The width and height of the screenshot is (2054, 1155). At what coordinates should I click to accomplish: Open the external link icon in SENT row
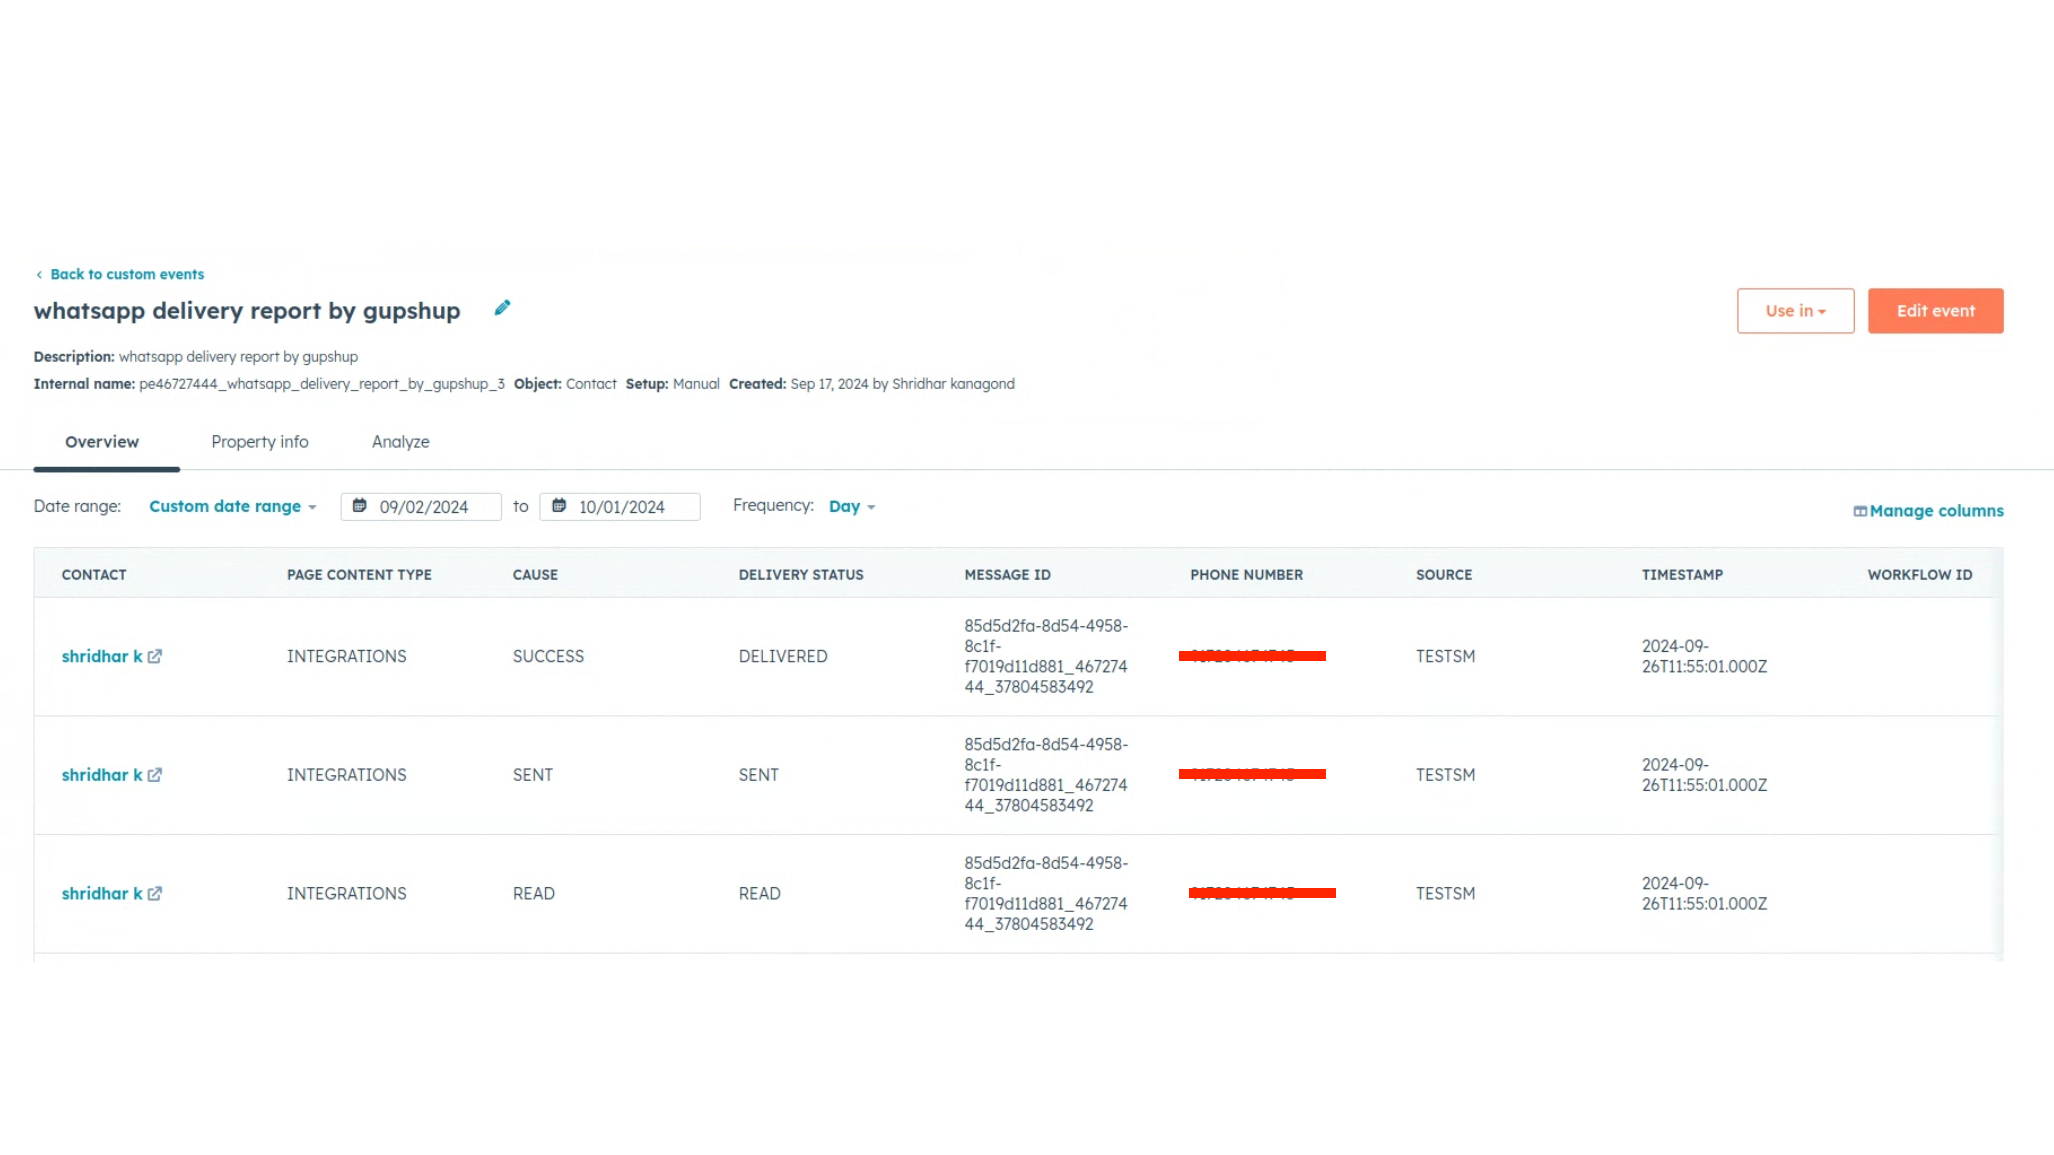pos(155,775)
